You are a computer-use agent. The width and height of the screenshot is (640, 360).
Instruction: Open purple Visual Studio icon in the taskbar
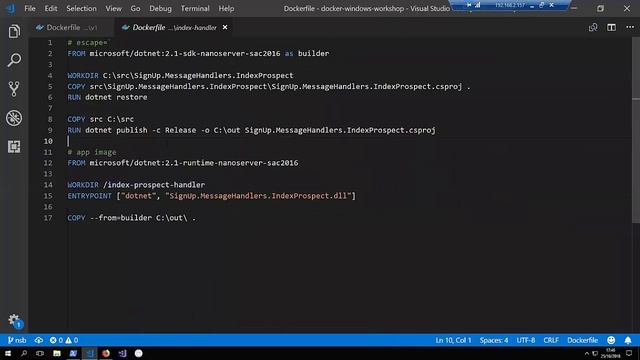[122, 353]
